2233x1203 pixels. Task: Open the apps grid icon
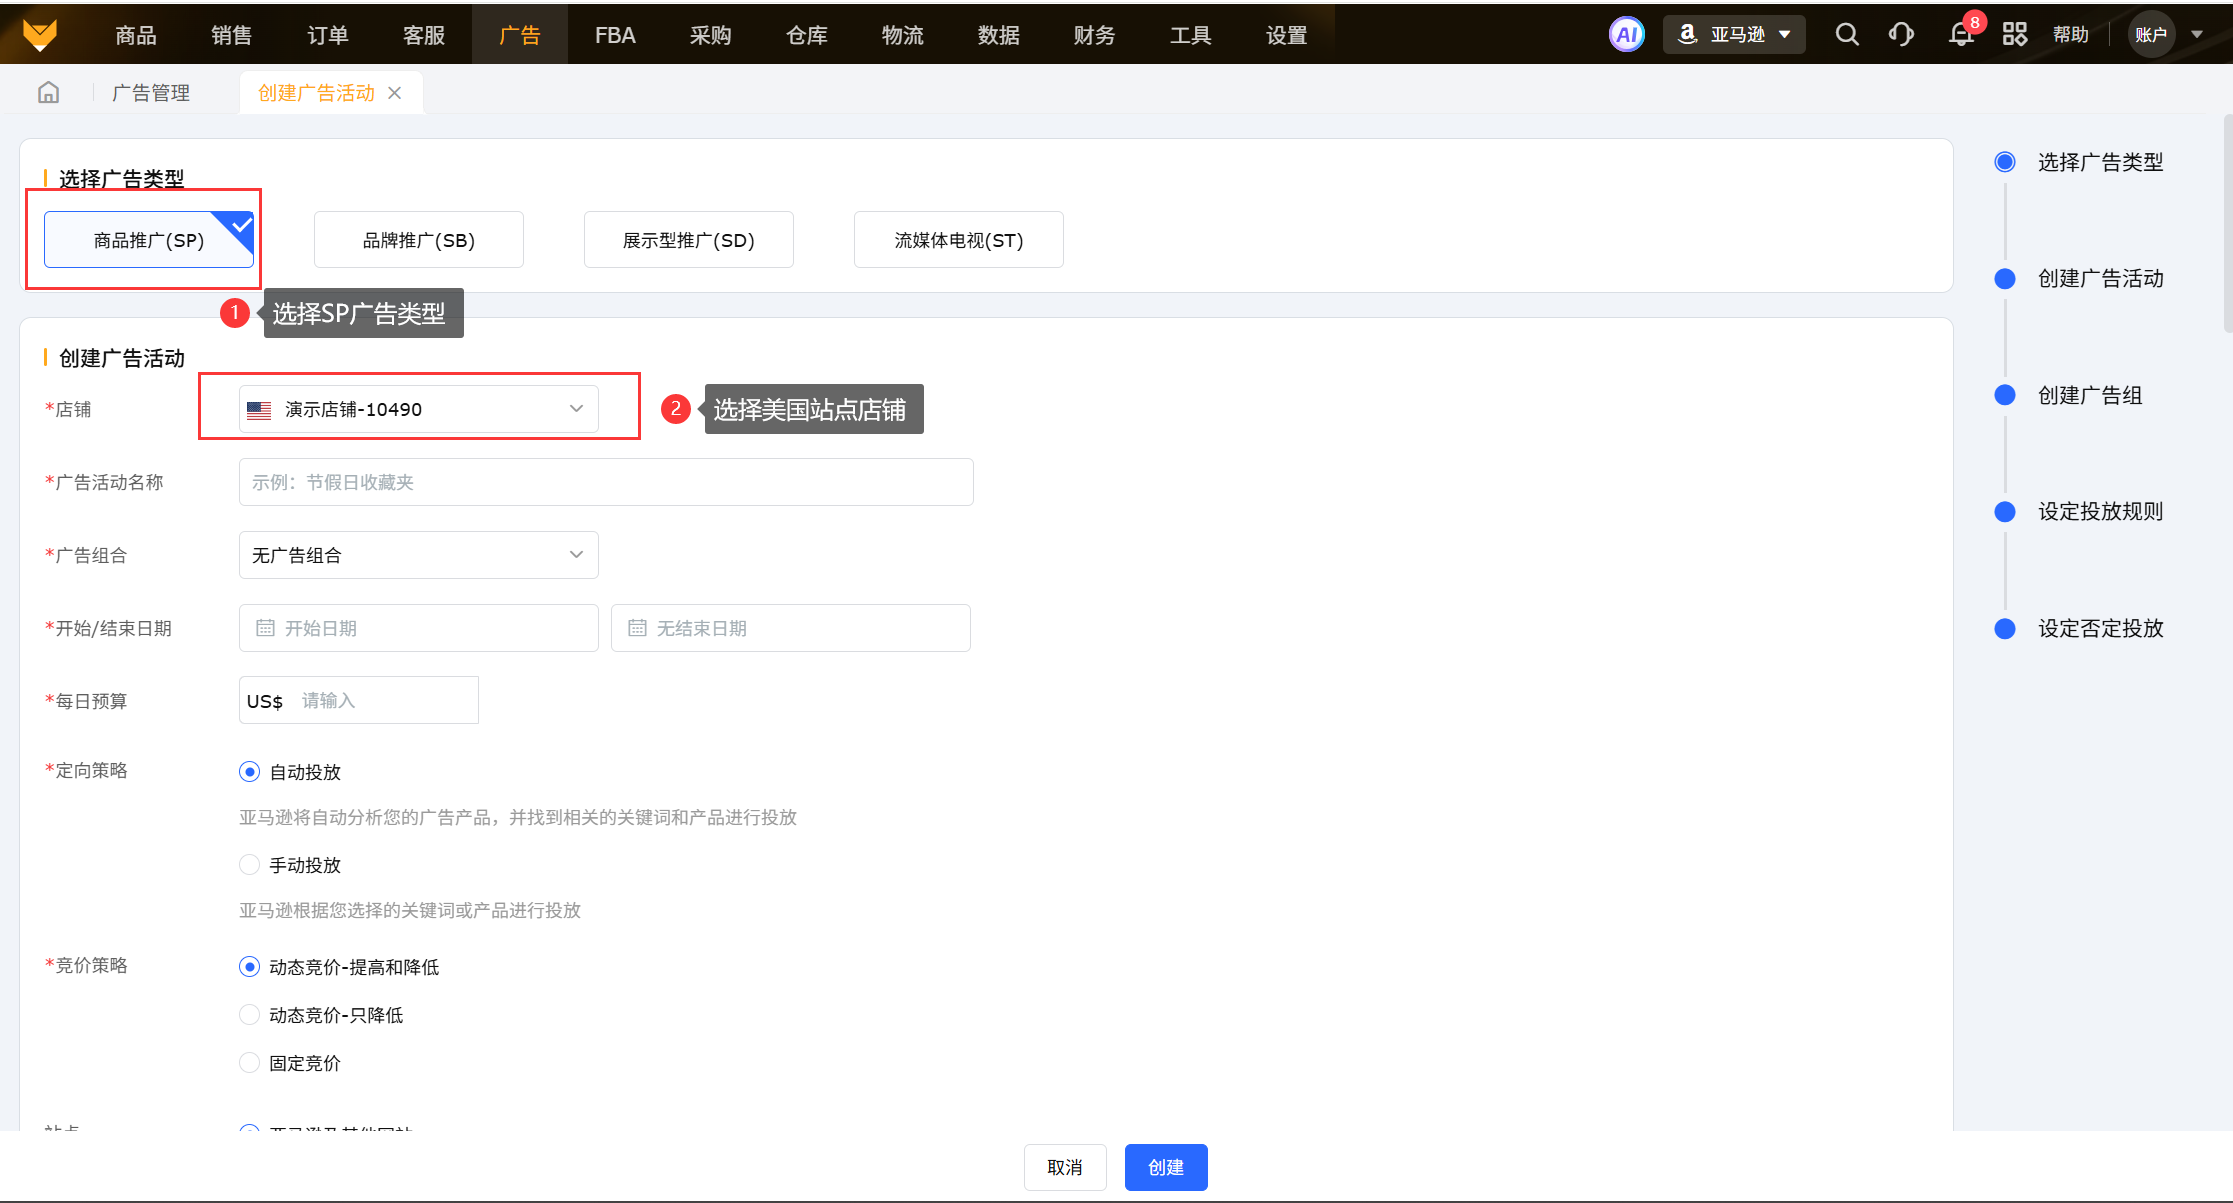point(2014,35)
